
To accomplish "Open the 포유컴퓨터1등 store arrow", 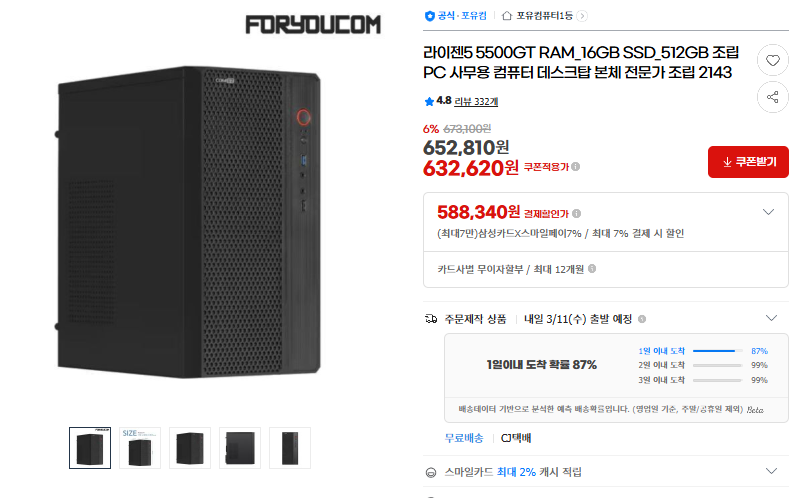I will (x=582, y=16).
